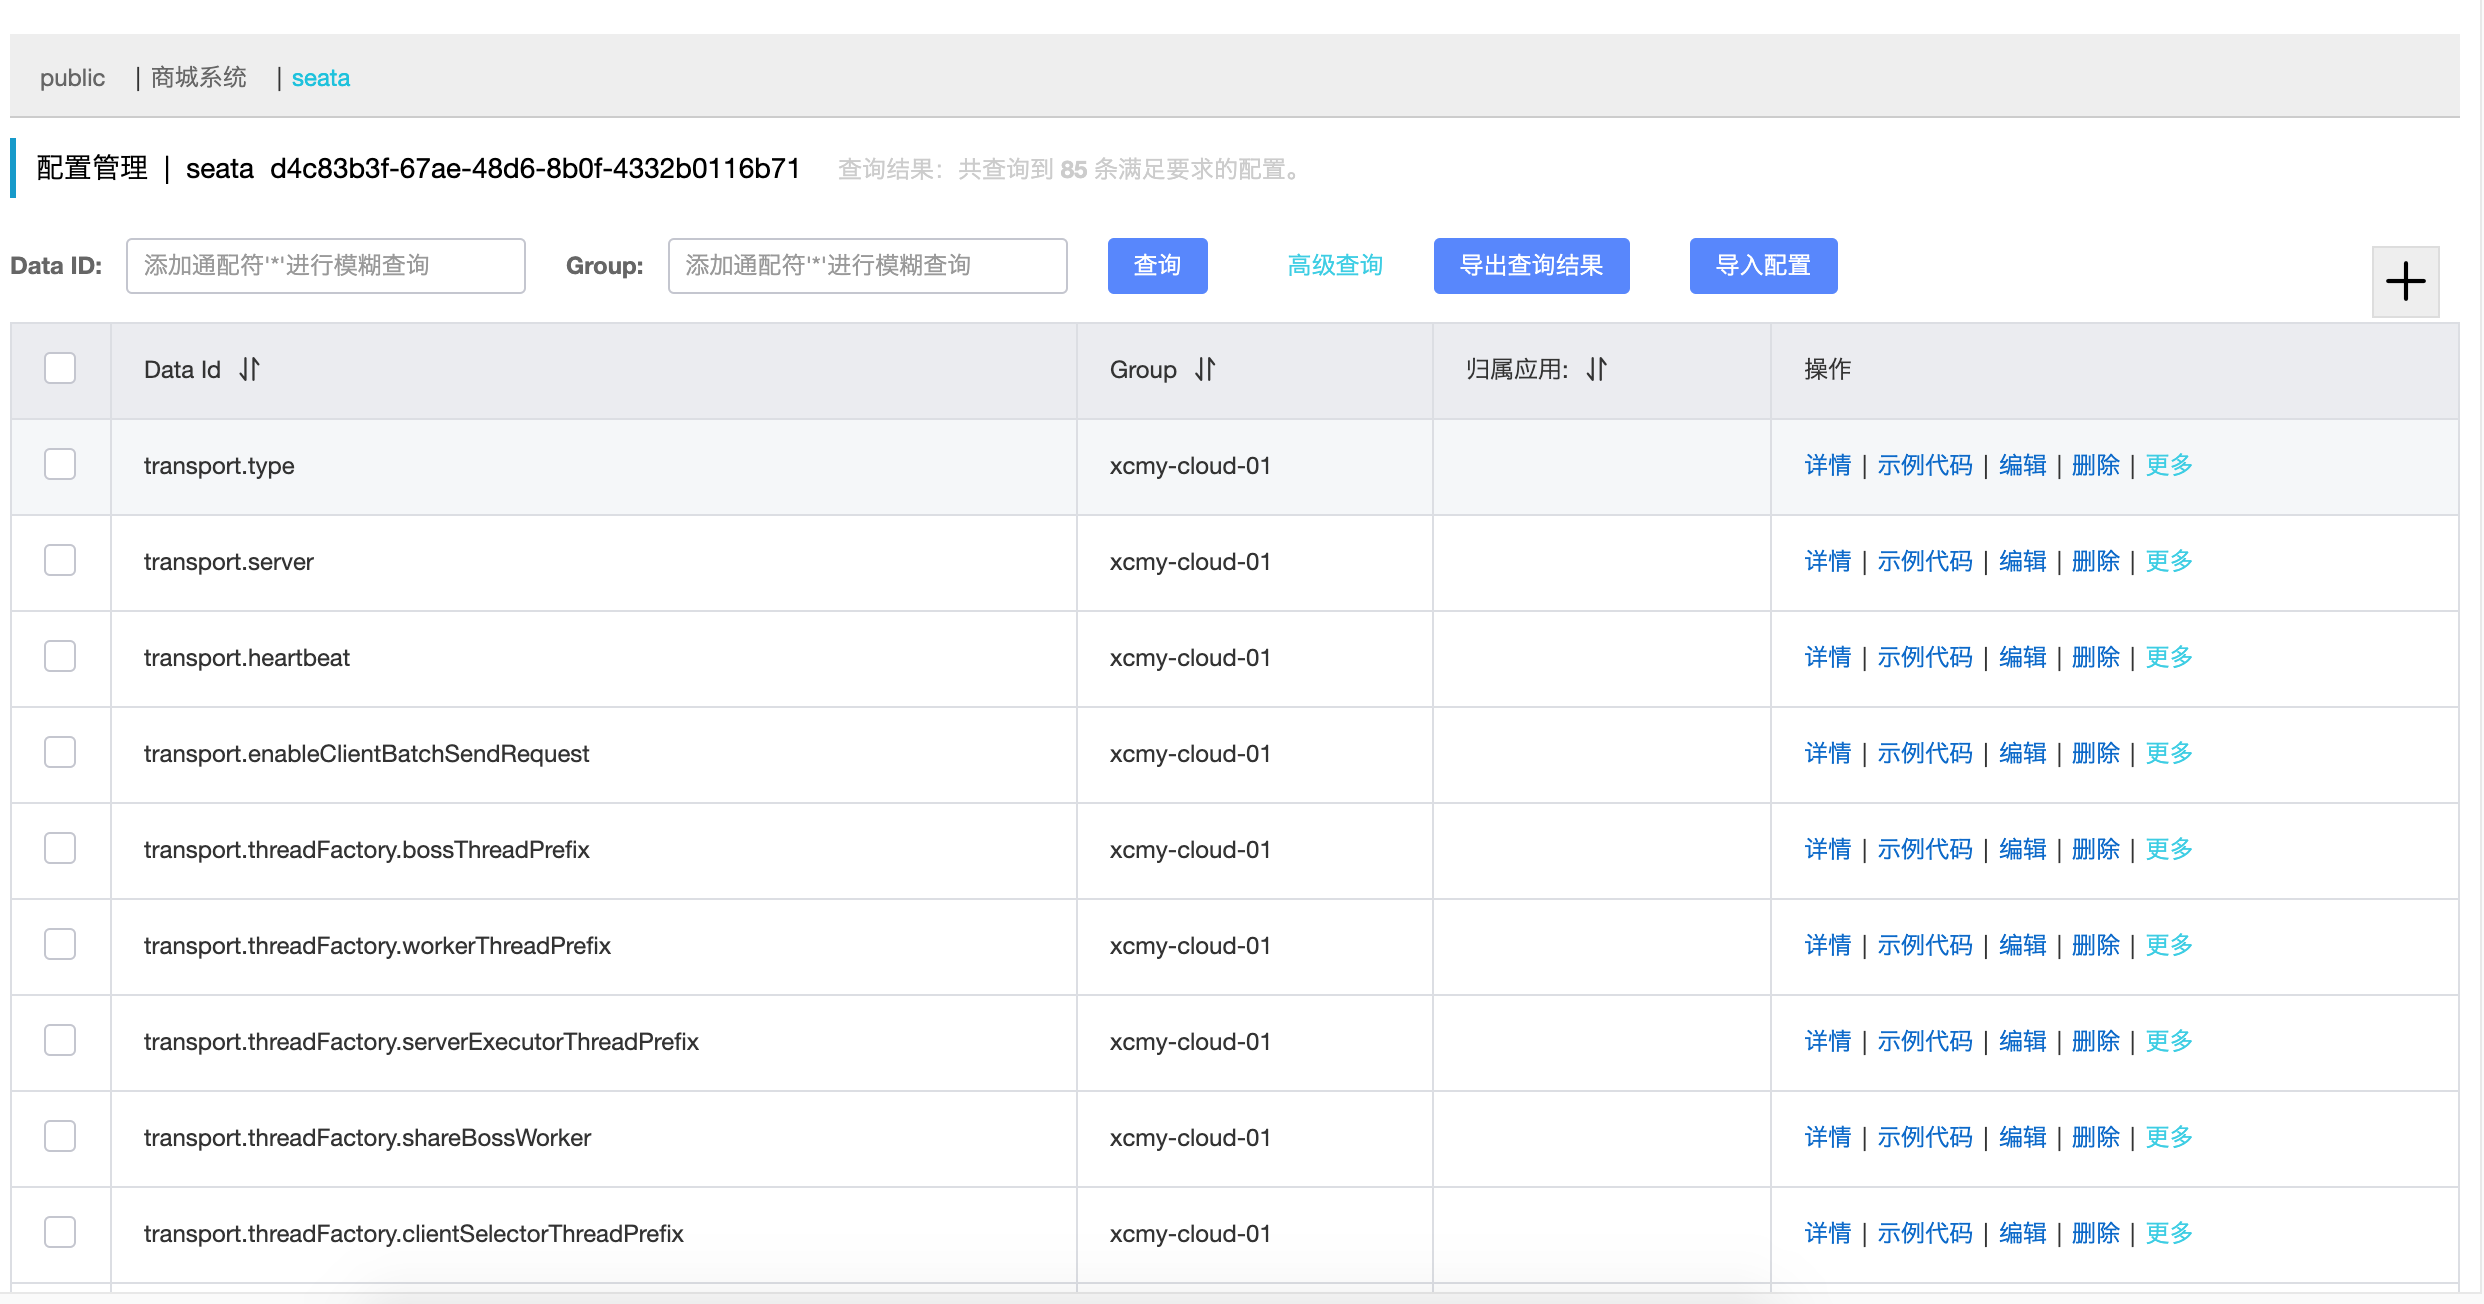Viewport: 2484px width, 1304px height.
Task: Sort table by Group column
Action: (1205, 369)
